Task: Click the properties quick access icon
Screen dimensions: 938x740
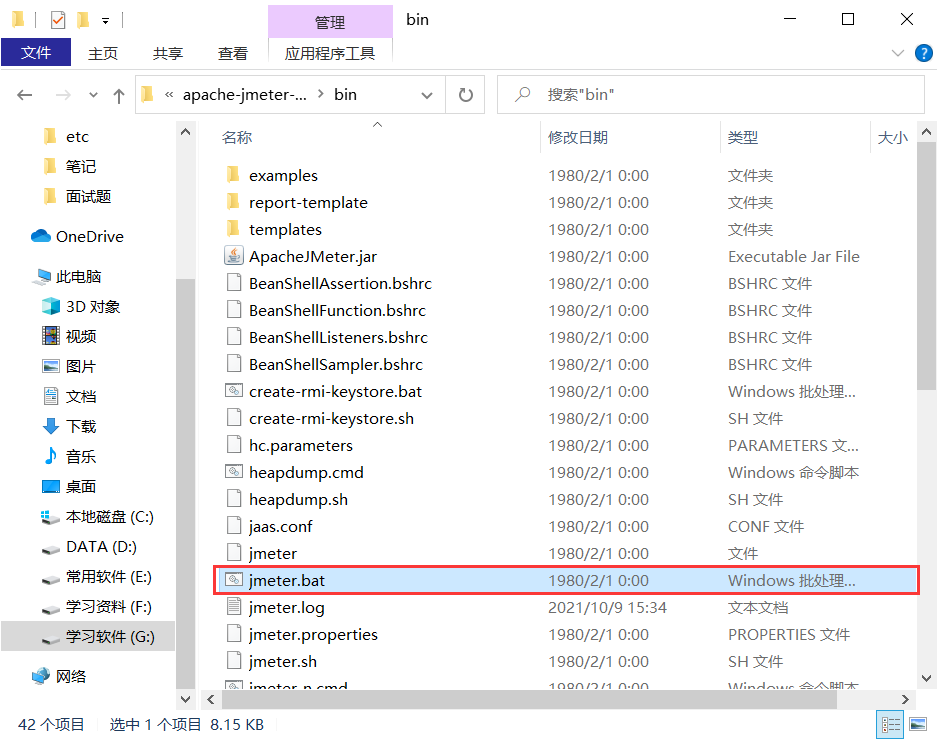Action: (57, 20)
